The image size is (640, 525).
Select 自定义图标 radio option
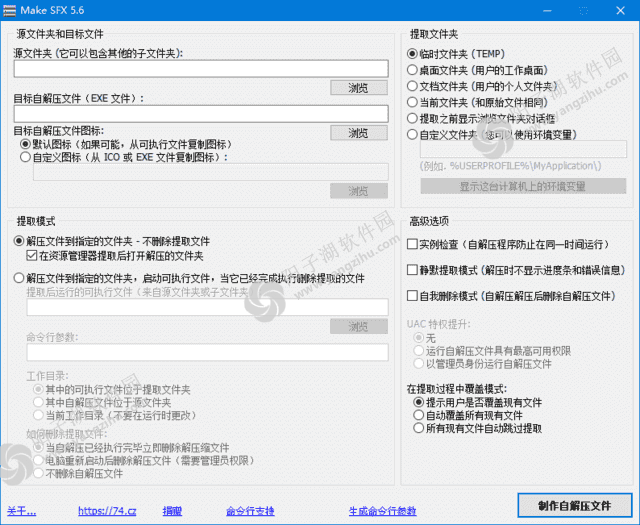click(x=25, y=157)
